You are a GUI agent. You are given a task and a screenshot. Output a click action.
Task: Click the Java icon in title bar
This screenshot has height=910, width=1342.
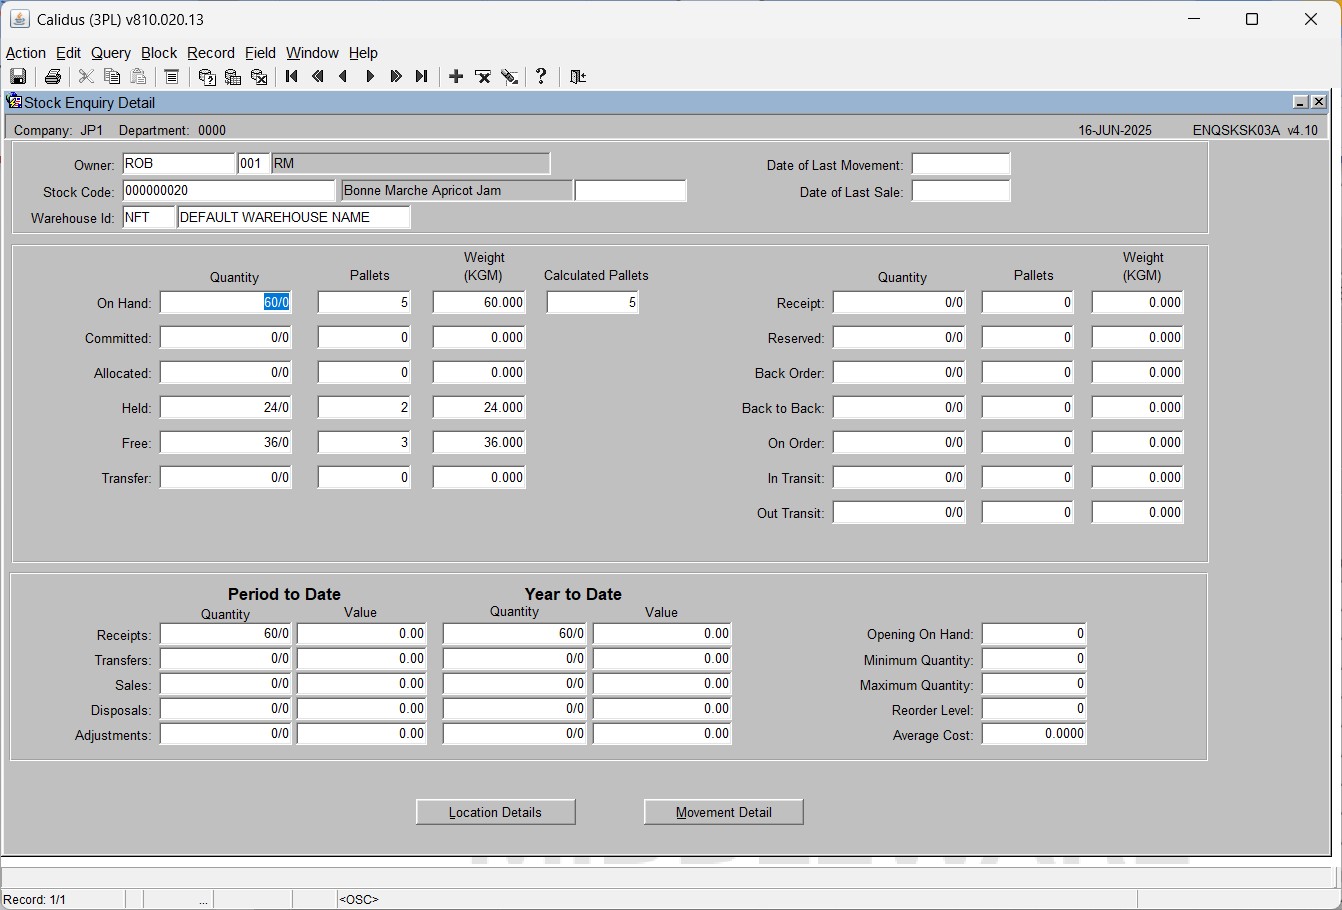point(19,19)
